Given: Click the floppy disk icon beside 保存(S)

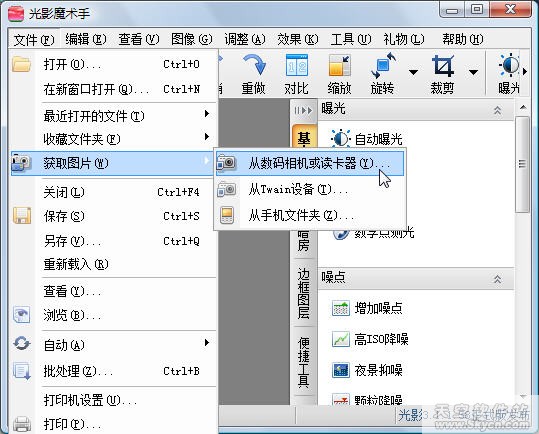Looking at the screenshot, I should click(22, 216).
